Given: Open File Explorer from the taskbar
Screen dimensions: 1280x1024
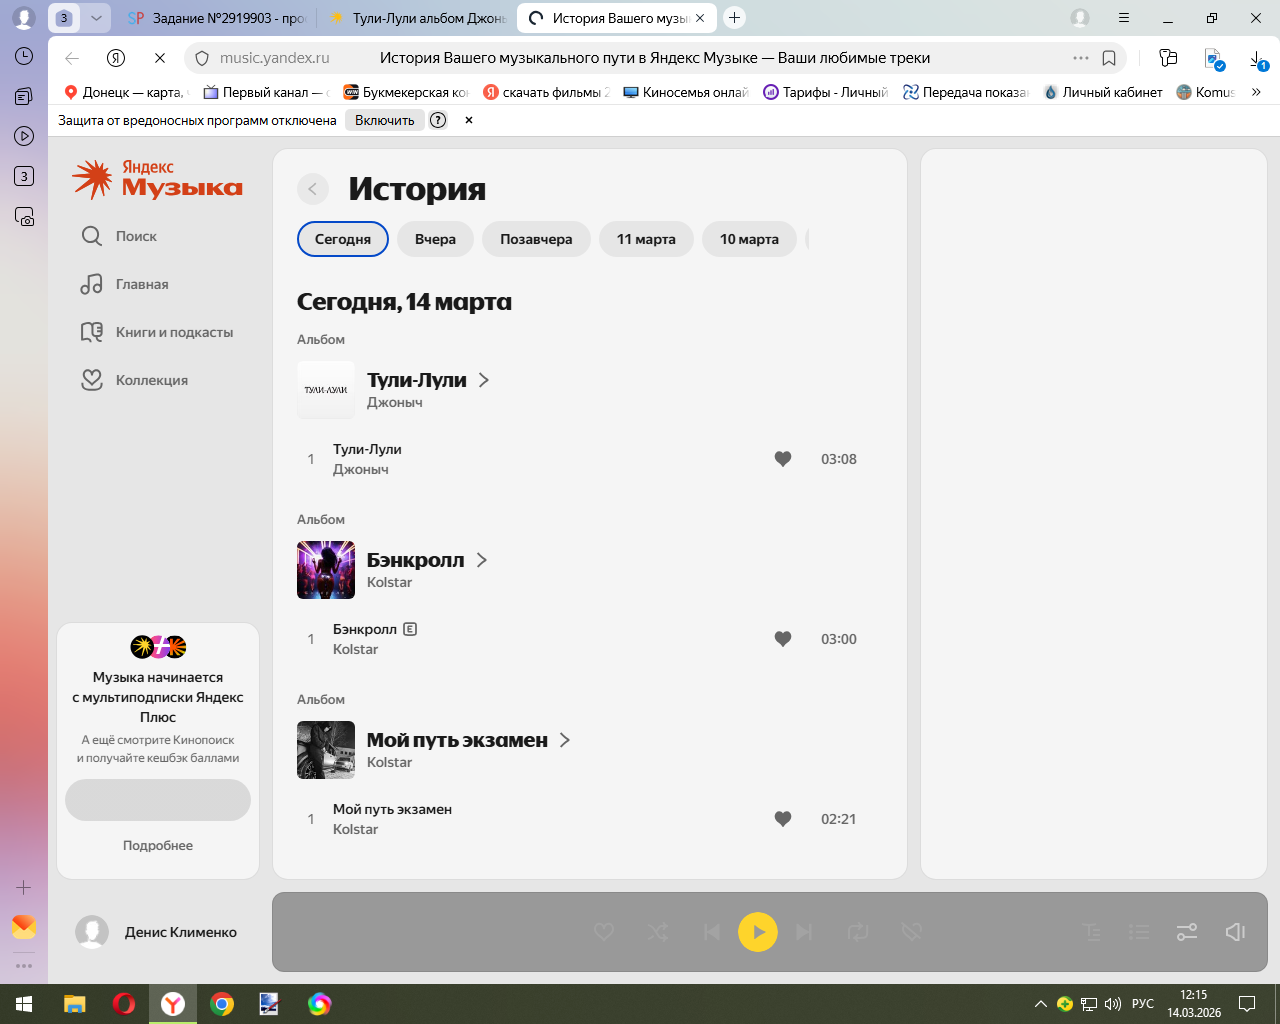Looking at the screenshot, I should [x=75, y=1004].
